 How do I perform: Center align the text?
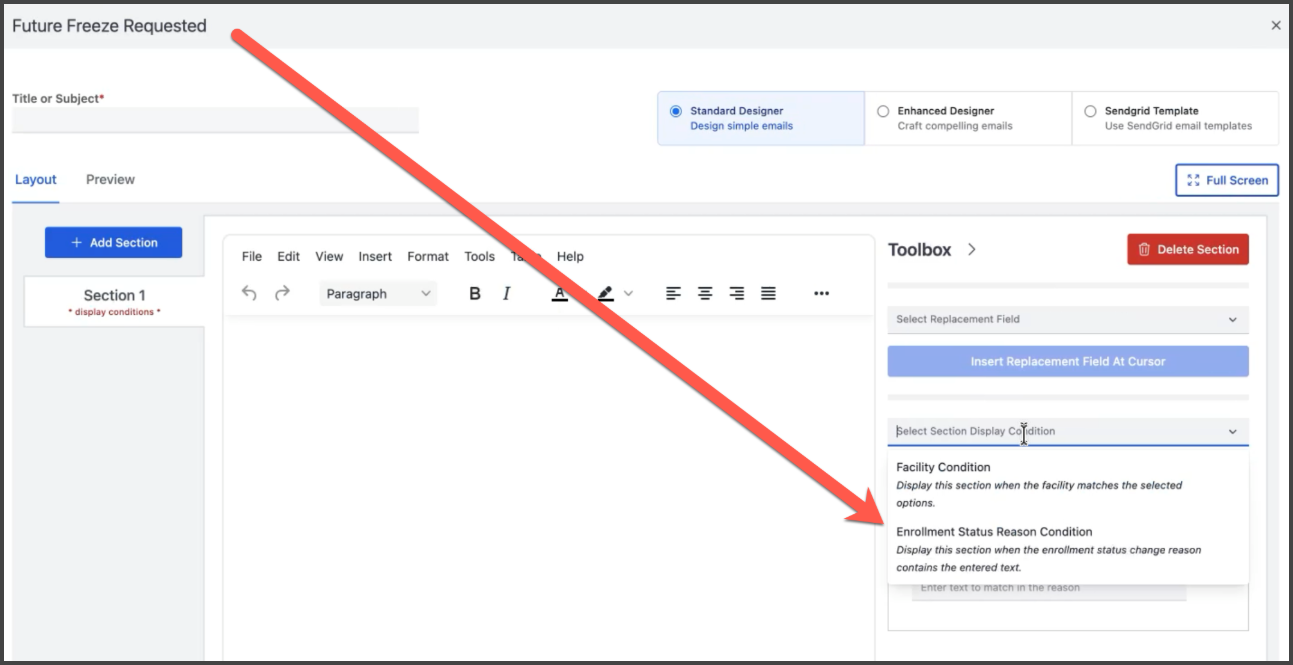click(705, 293)
